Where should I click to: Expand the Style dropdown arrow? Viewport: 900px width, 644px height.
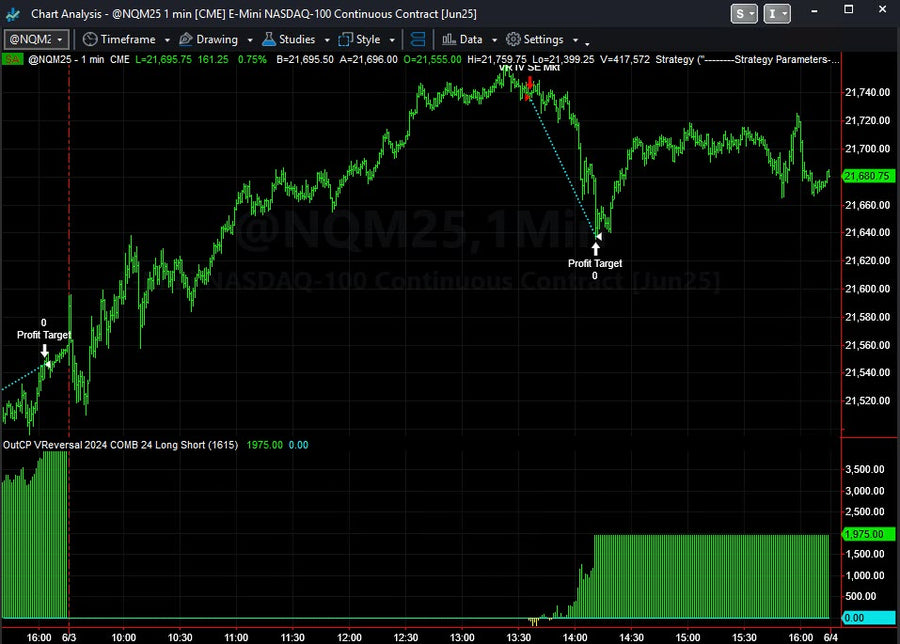point(392,40)
